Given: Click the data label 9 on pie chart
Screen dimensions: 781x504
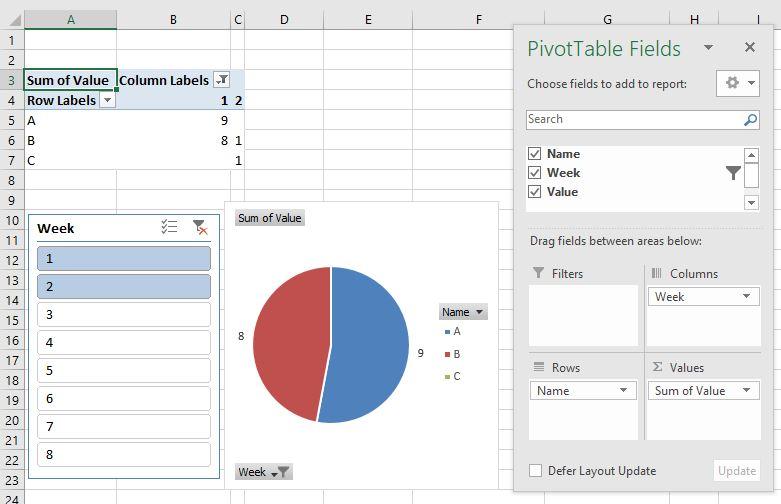Looking at the screenshot, I should click(x=421, y=353).
